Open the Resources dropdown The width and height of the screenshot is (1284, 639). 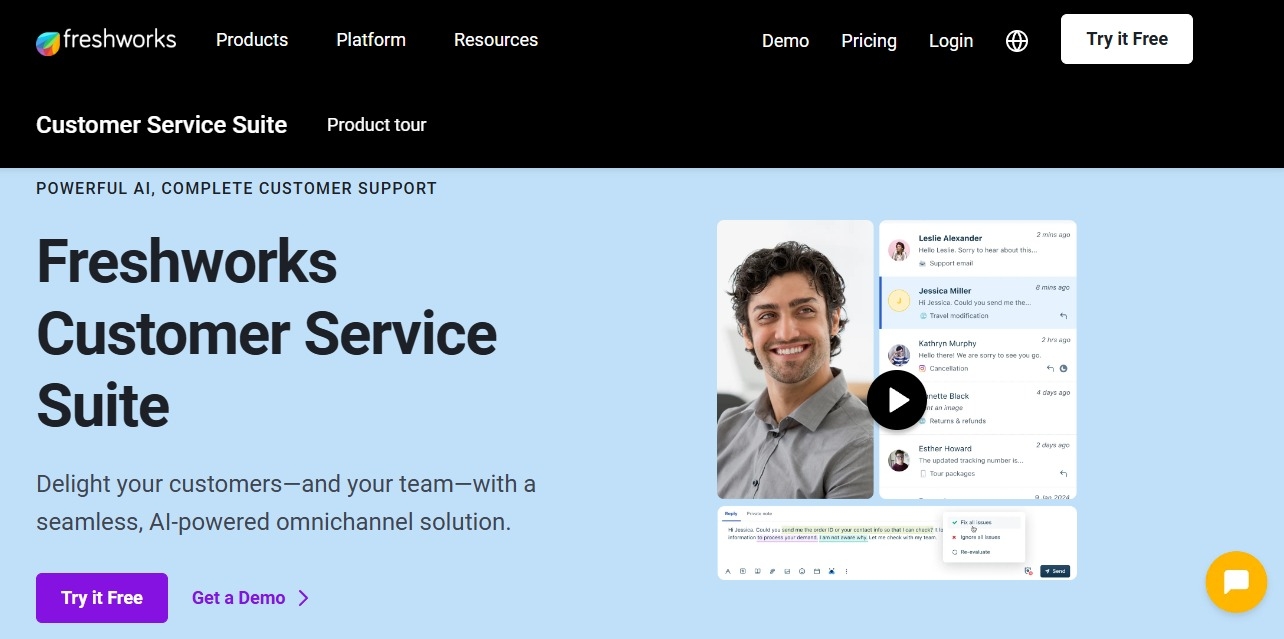coord(496,40)
